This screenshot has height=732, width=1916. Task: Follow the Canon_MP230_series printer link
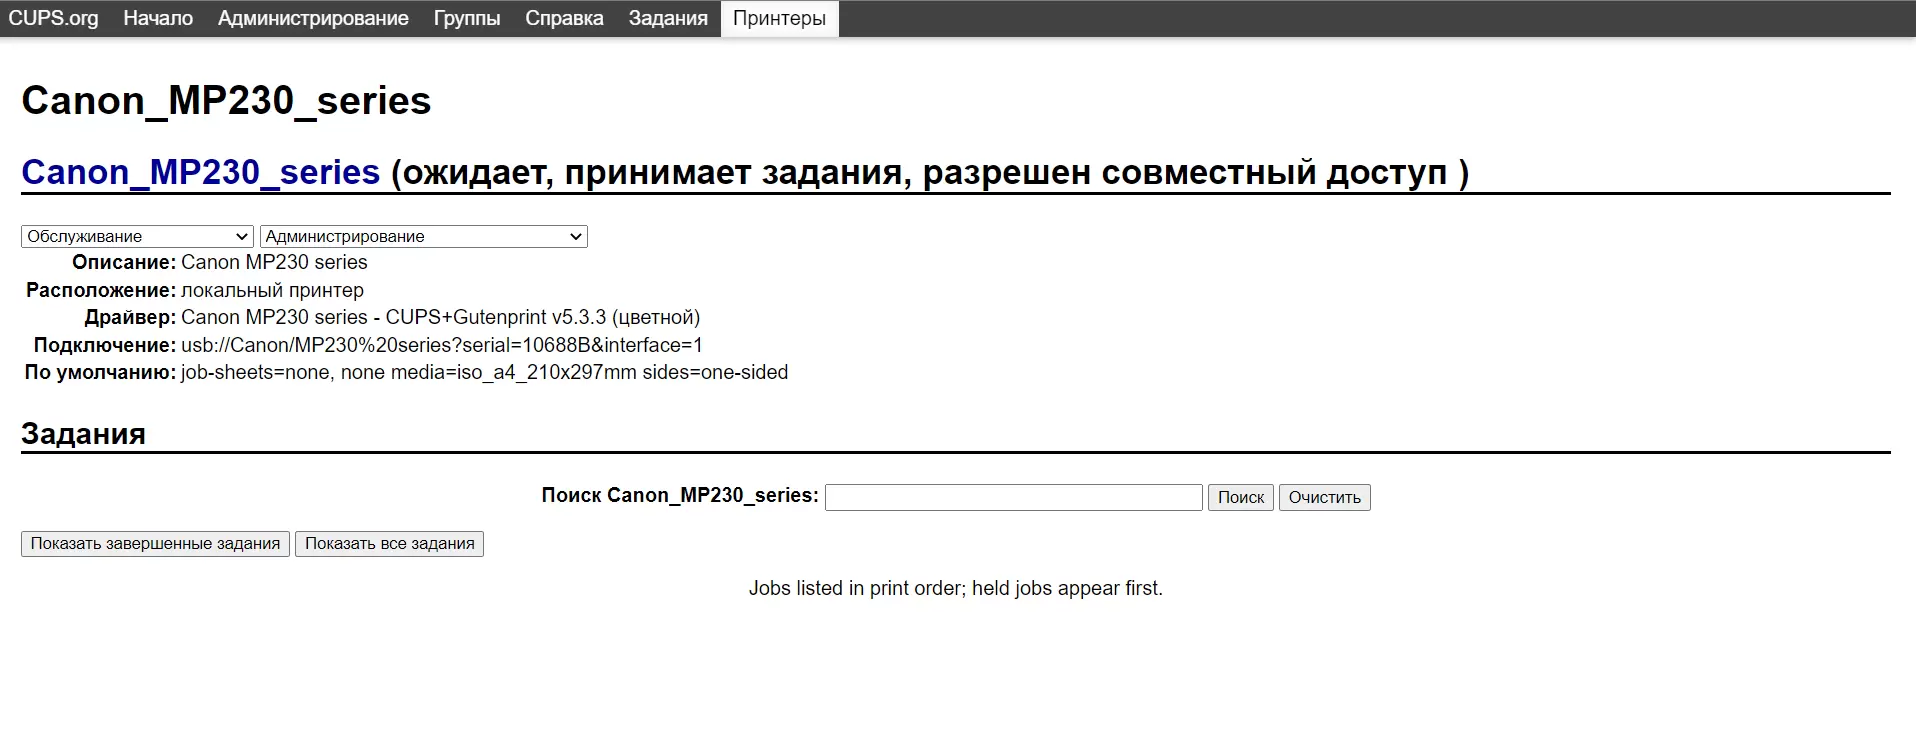coord(201,172)
